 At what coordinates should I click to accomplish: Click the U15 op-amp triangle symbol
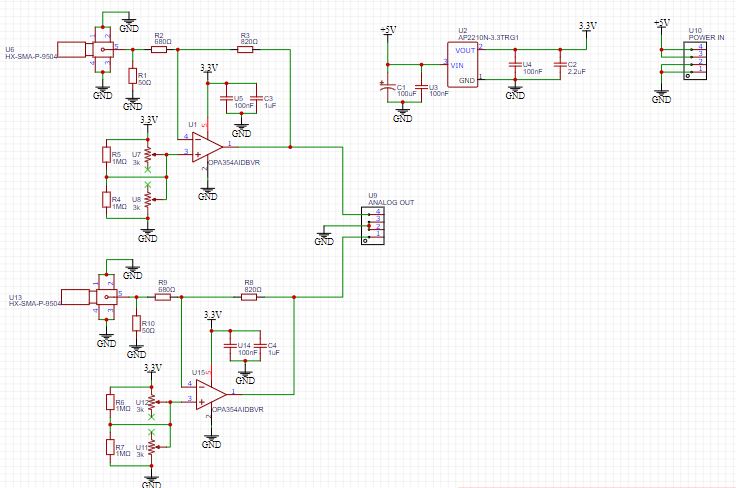point(210,396)
